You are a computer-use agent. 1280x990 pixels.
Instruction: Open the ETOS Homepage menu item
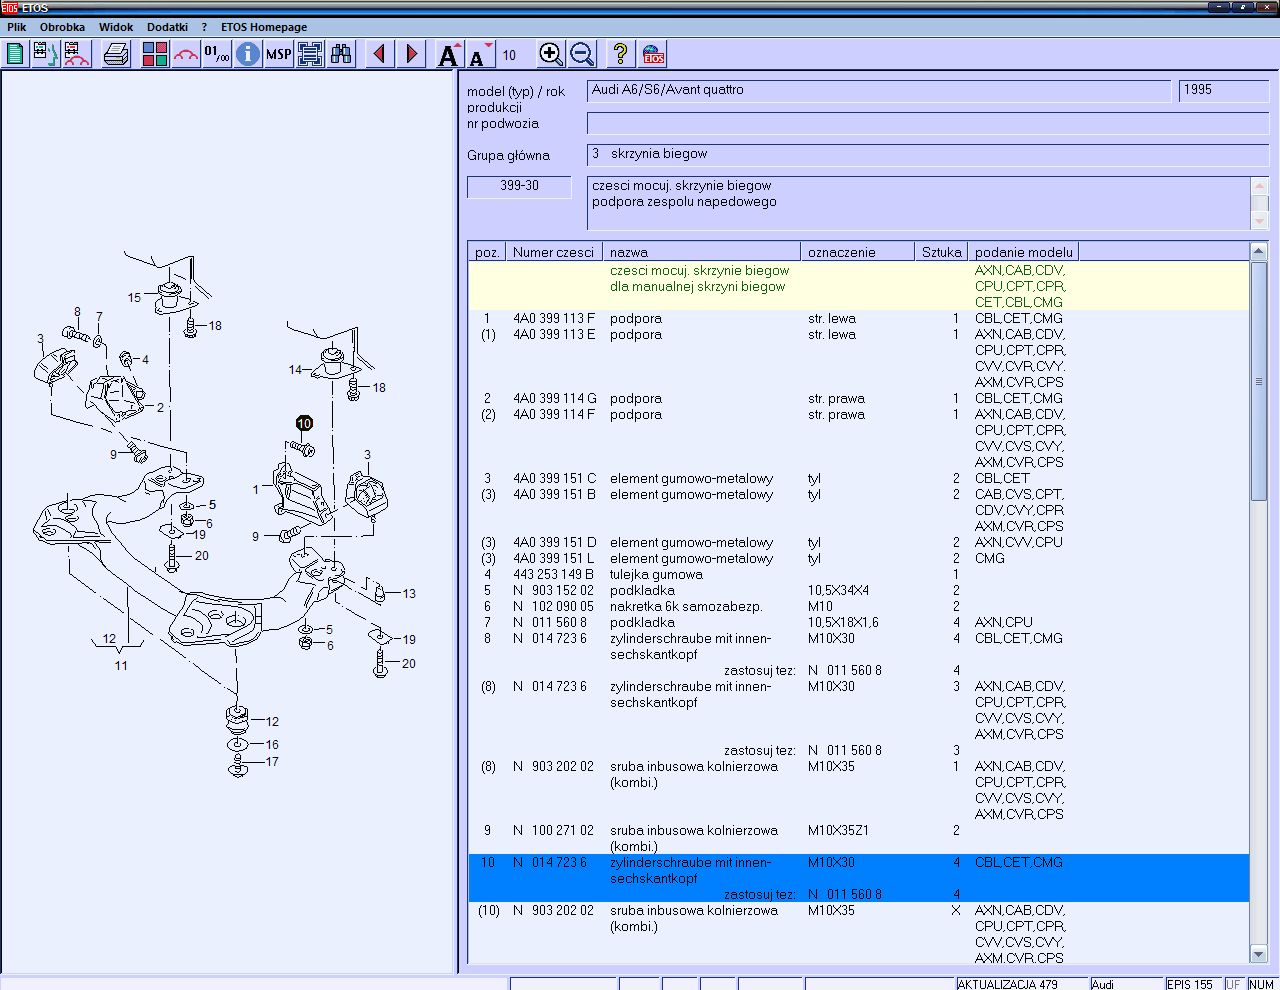tap(264, 27)
